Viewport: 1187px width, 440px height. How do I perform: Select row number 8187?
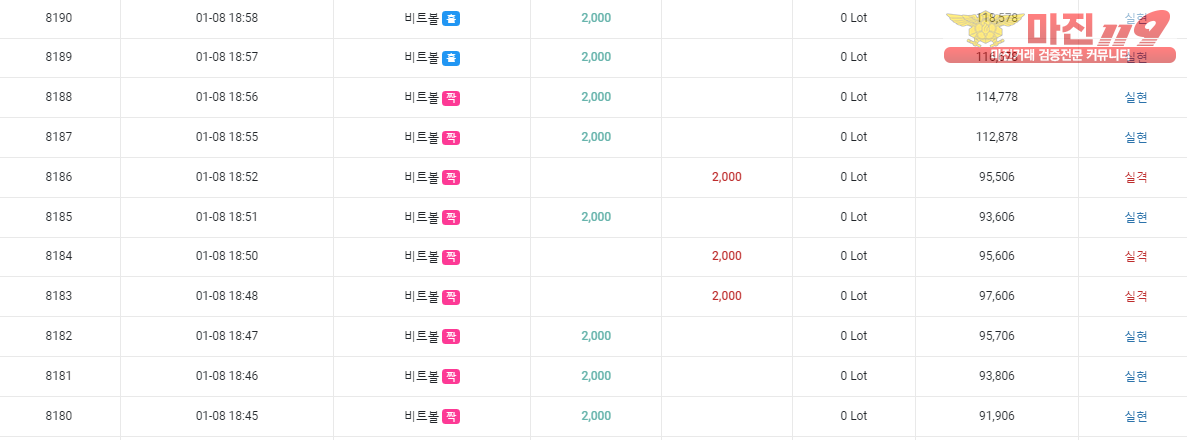pos(59,137)
